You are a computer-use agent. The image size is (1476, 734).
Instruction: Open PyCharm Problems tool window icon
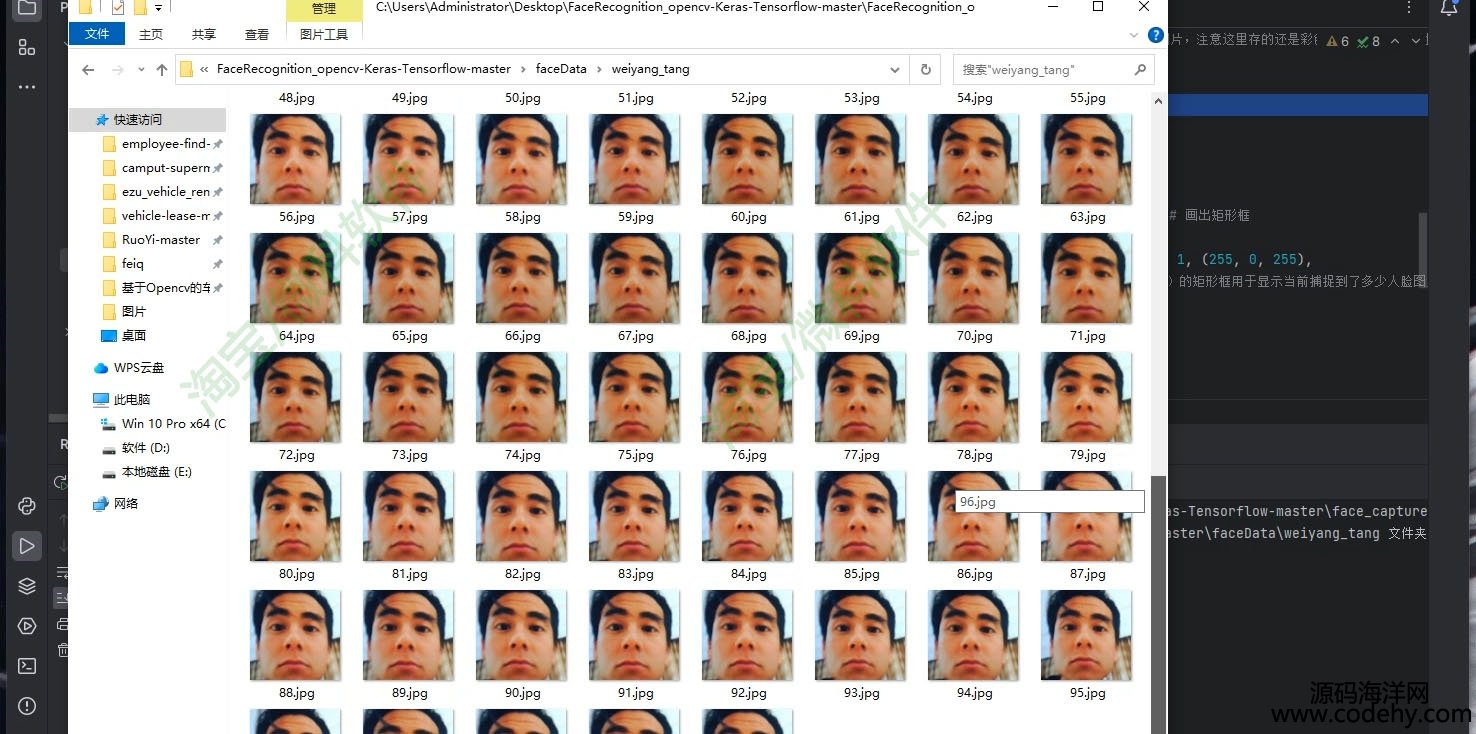point(27,706)
